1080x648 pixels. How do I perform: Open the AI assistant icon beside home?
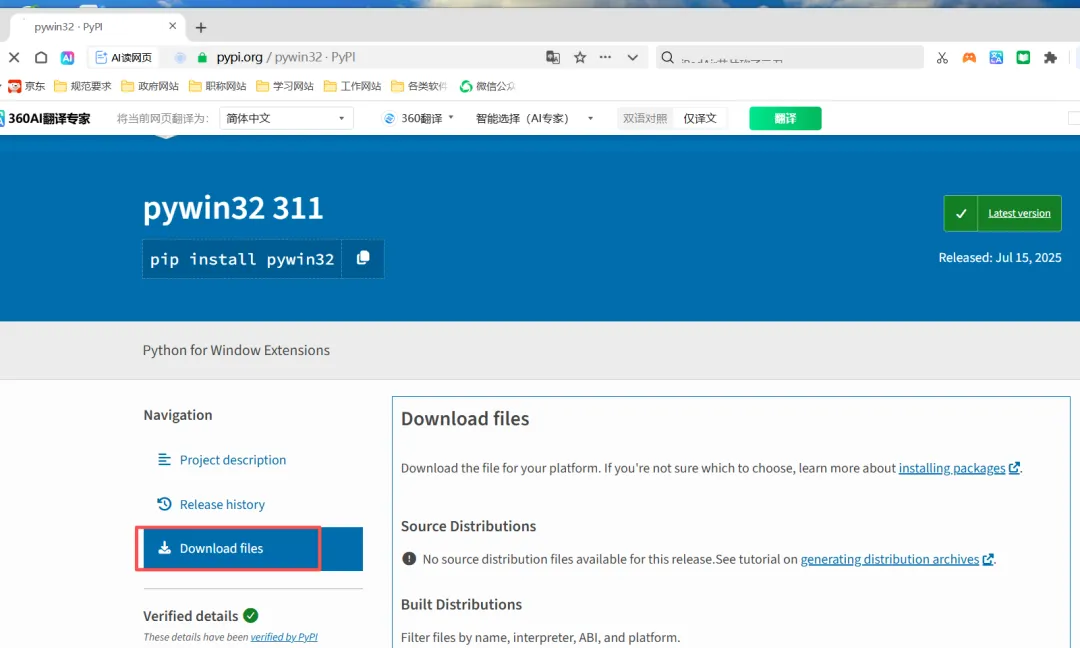(67, 58)
